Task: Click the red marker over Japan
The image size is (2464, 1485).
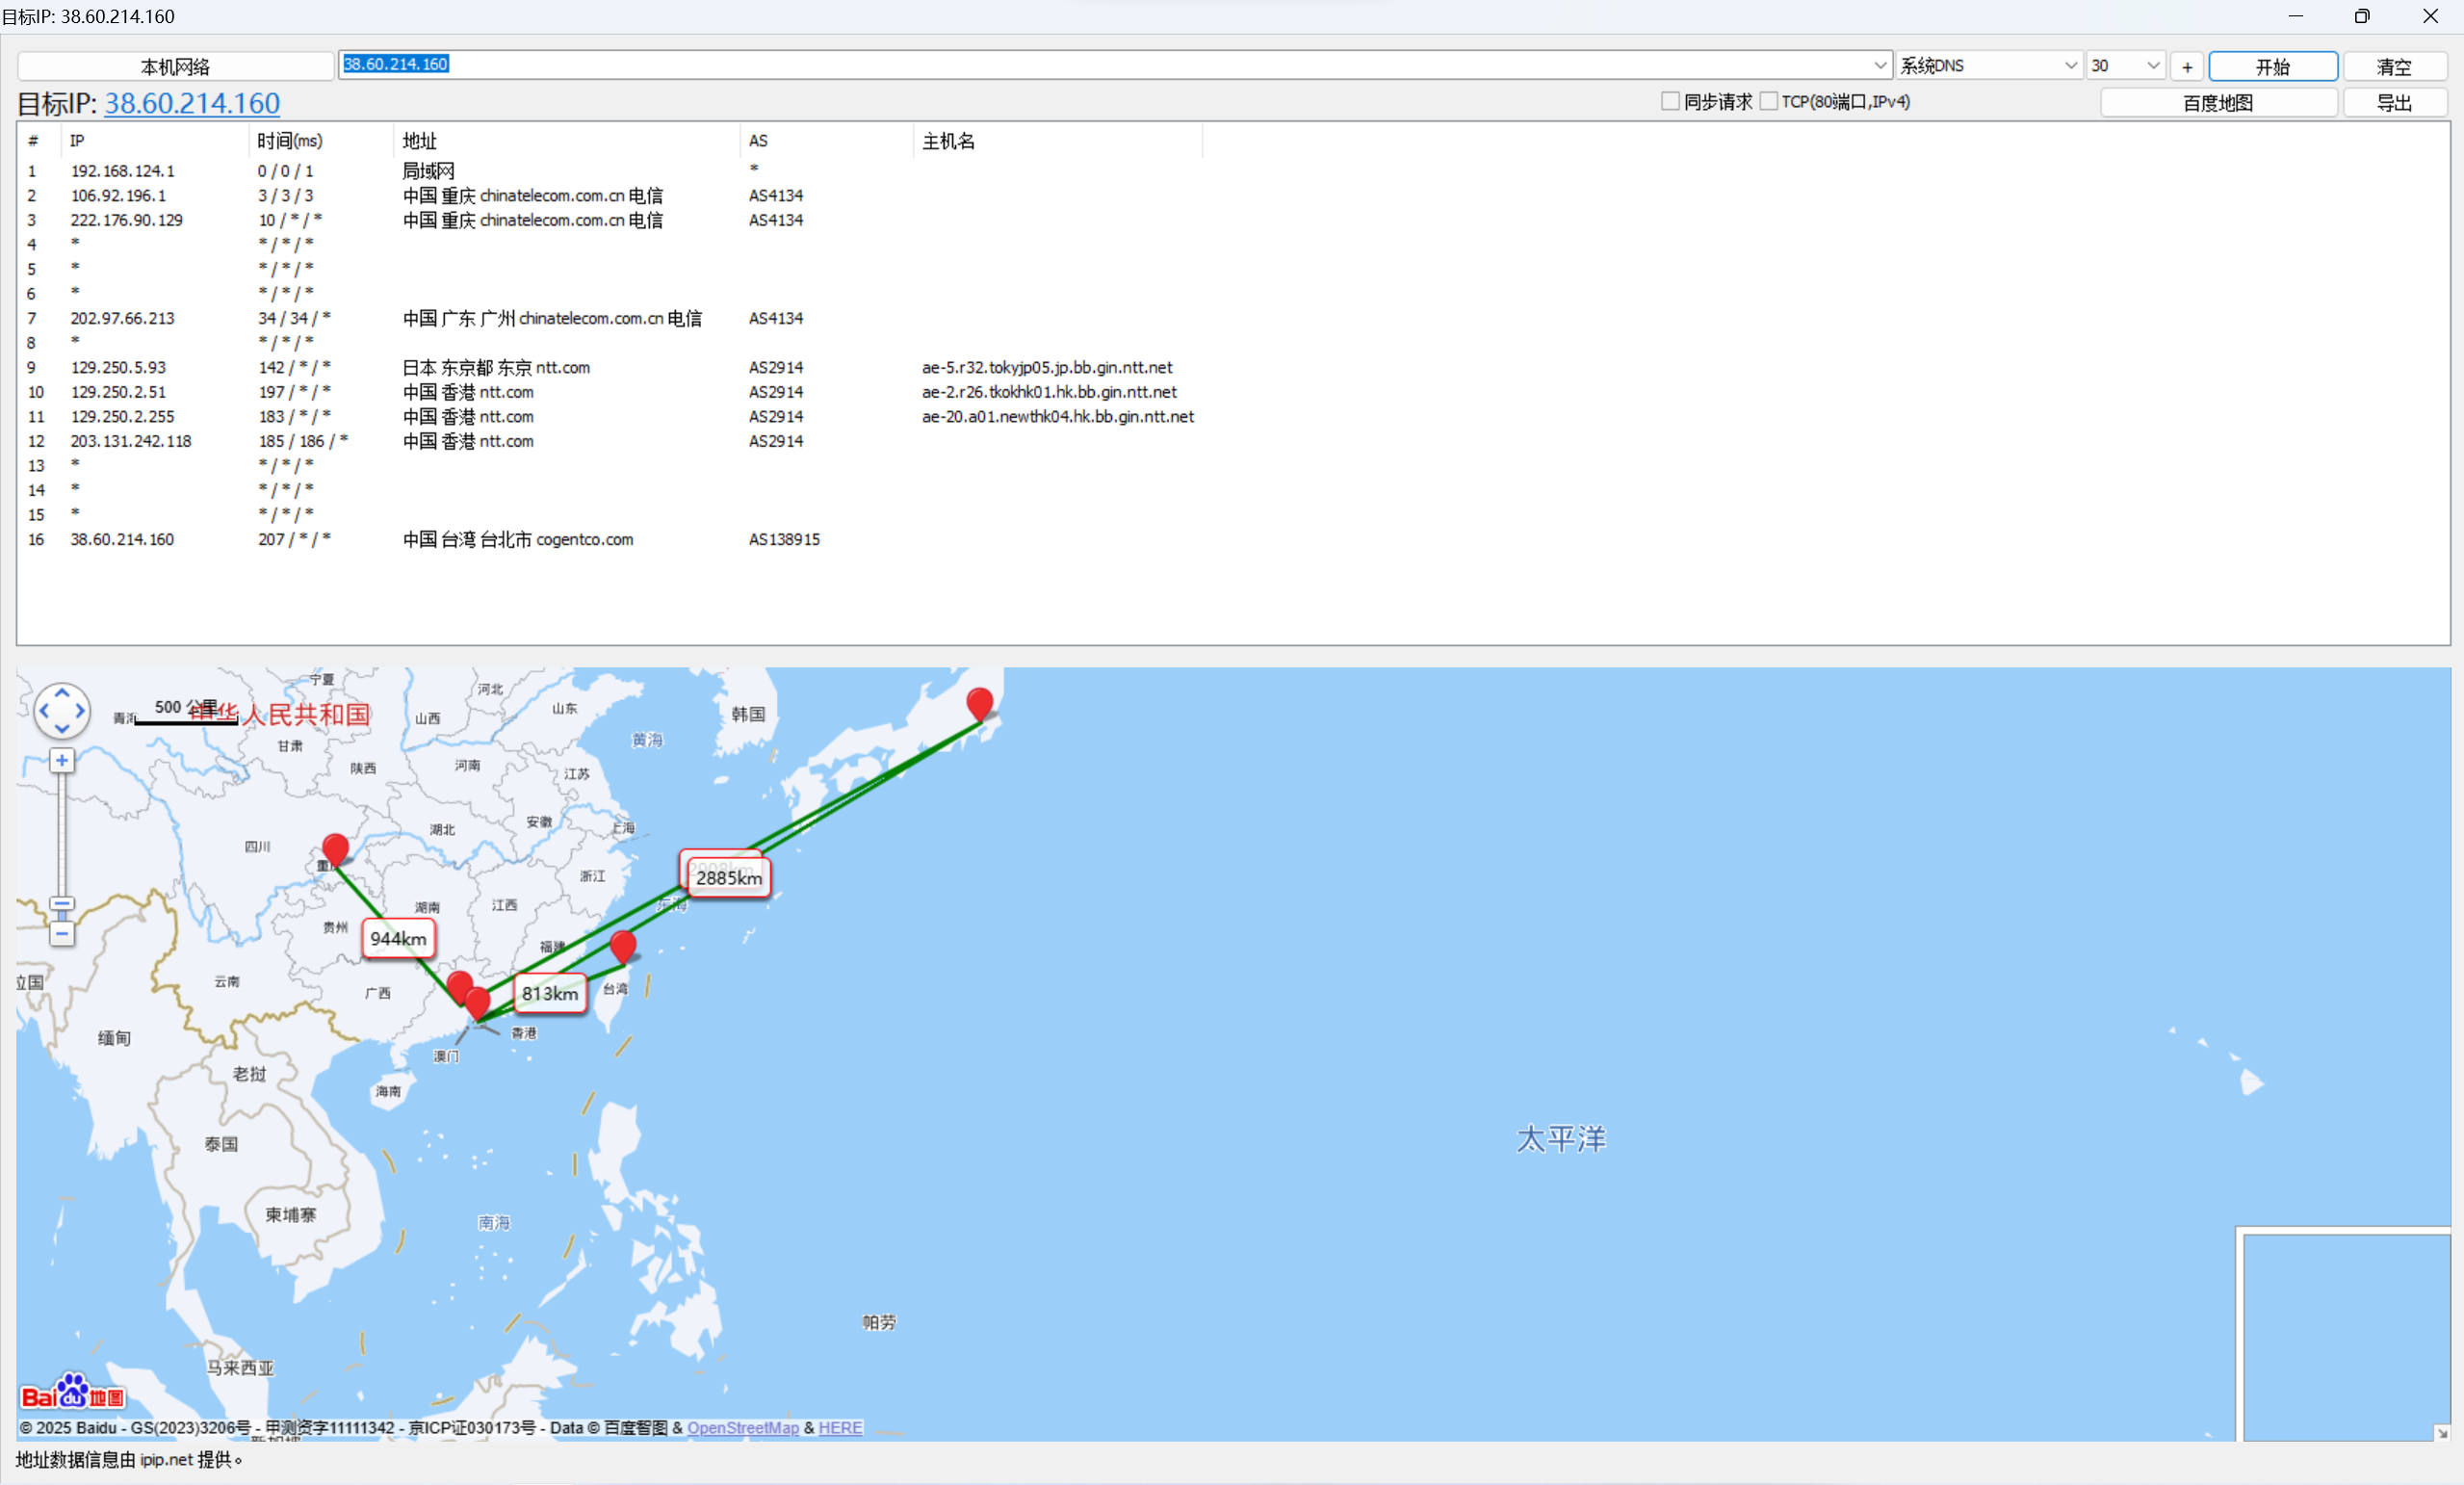Action: point(980,702)
